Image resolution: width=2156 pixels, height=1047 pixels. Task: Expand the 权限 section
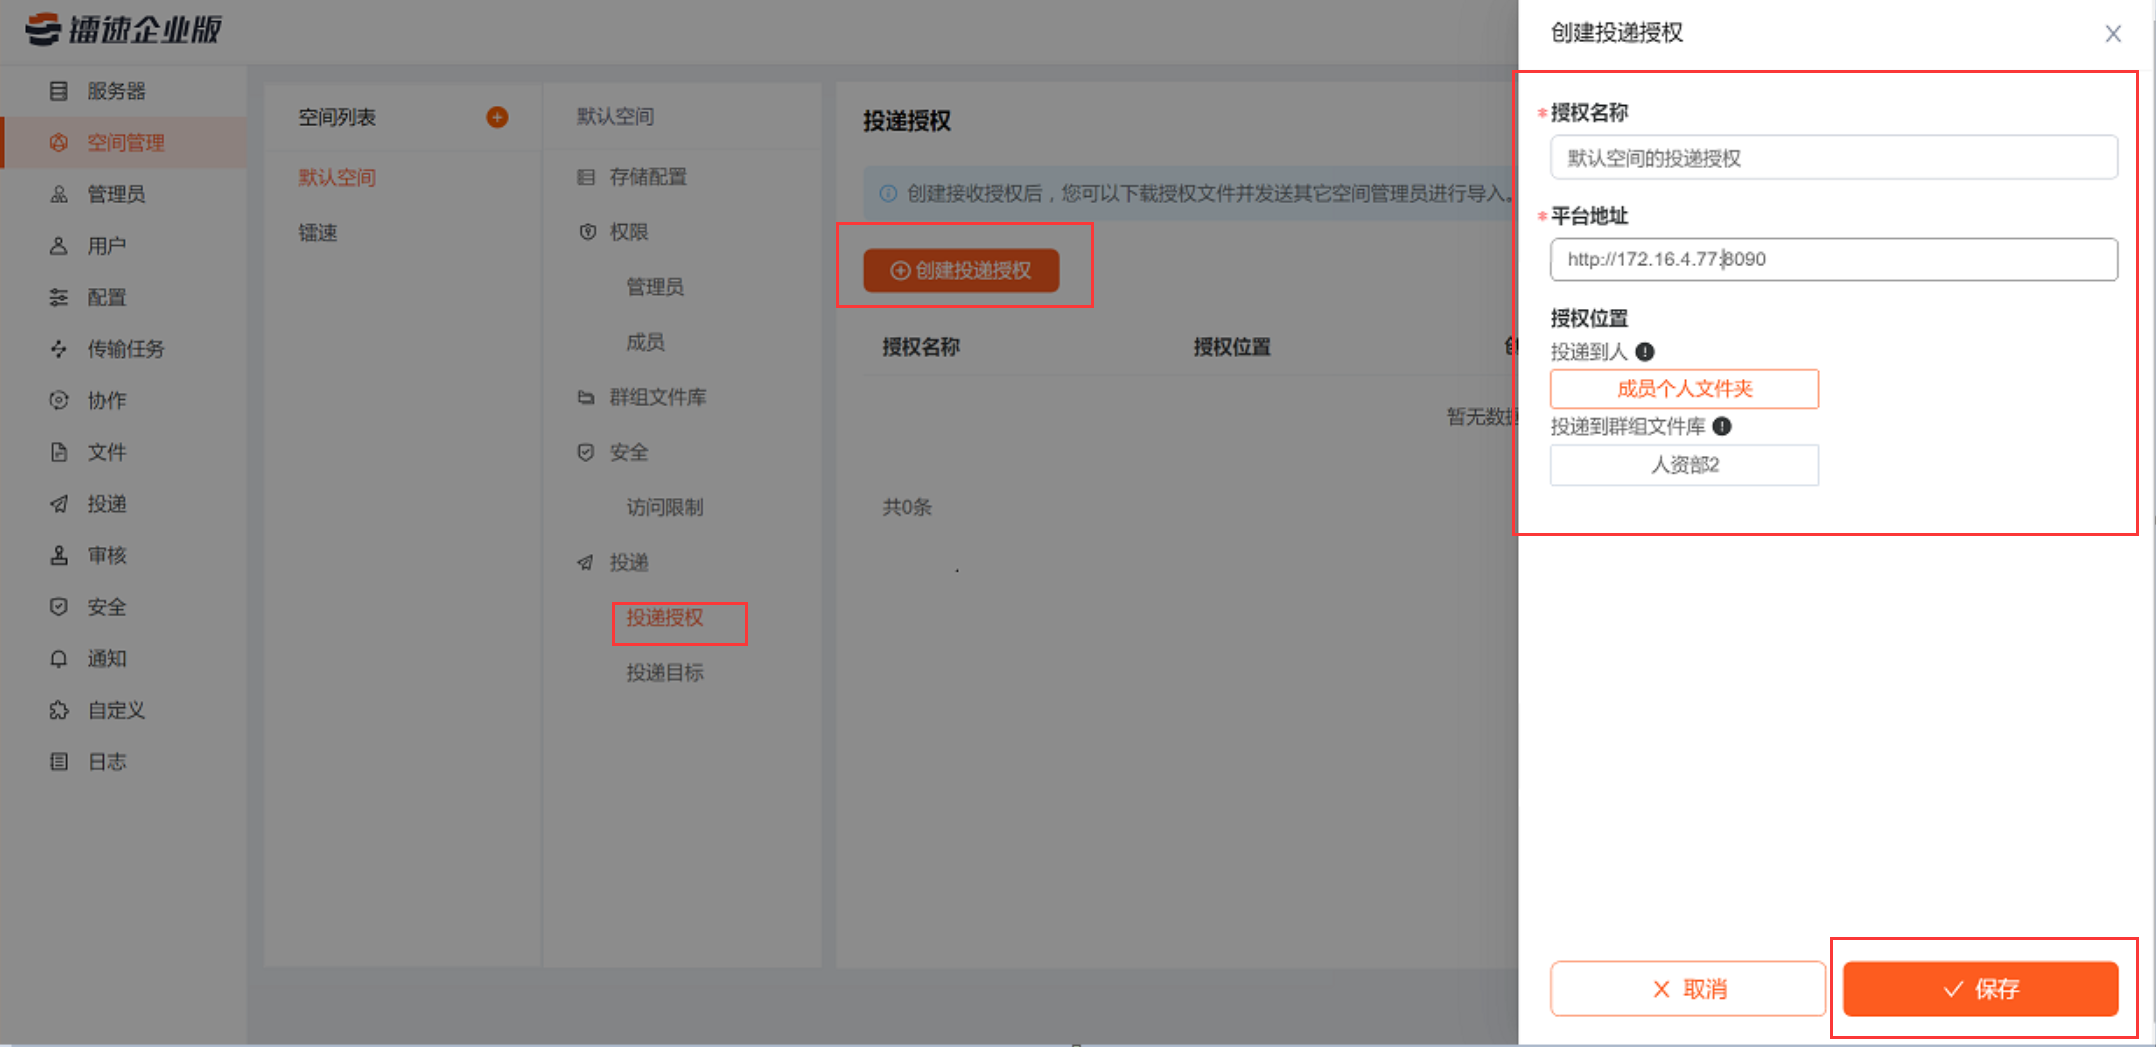pyautogui.click(x=628, y=232)
